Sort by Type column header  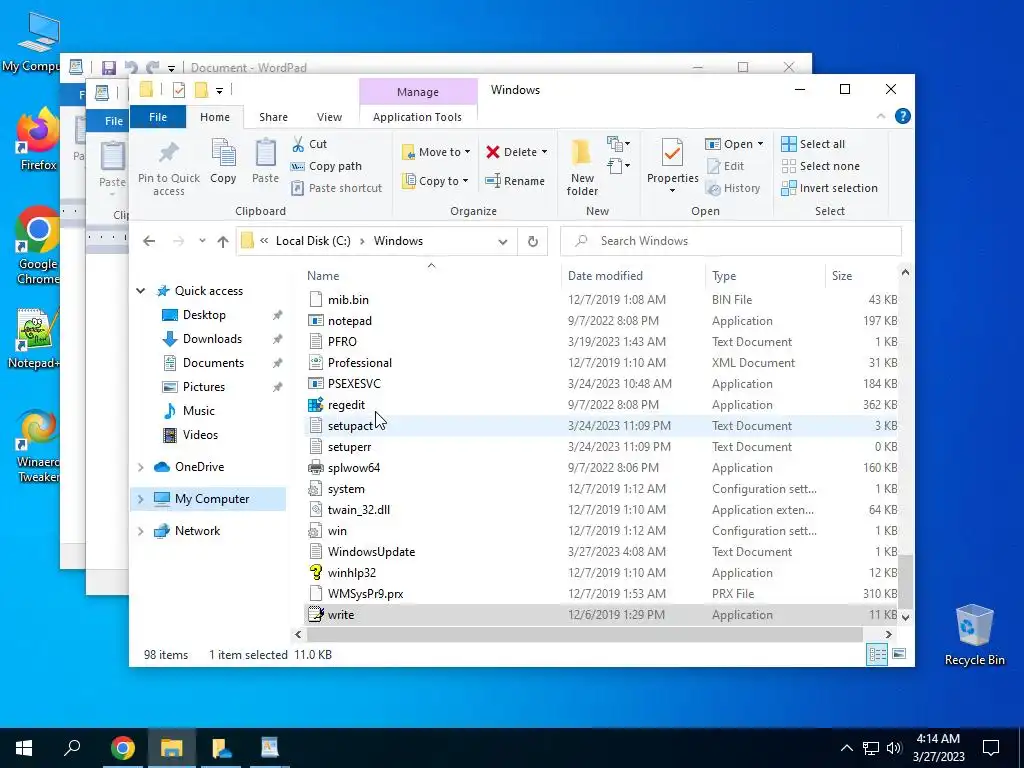(724, 276)
